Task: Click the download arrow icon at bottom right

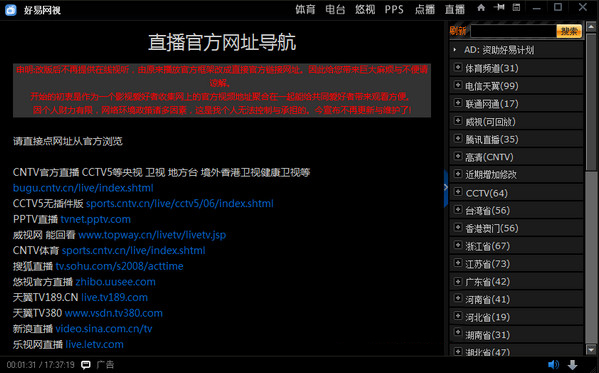Action: pos(572,365)
